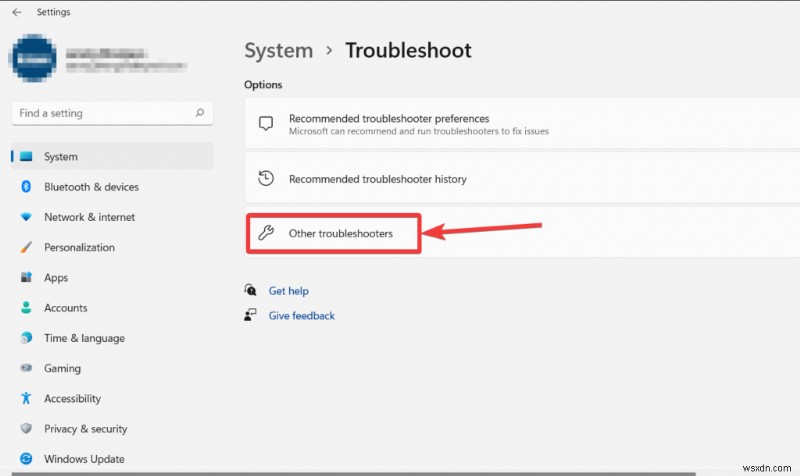Click the speech bubble icon for troubleshooter preferences

266,123
